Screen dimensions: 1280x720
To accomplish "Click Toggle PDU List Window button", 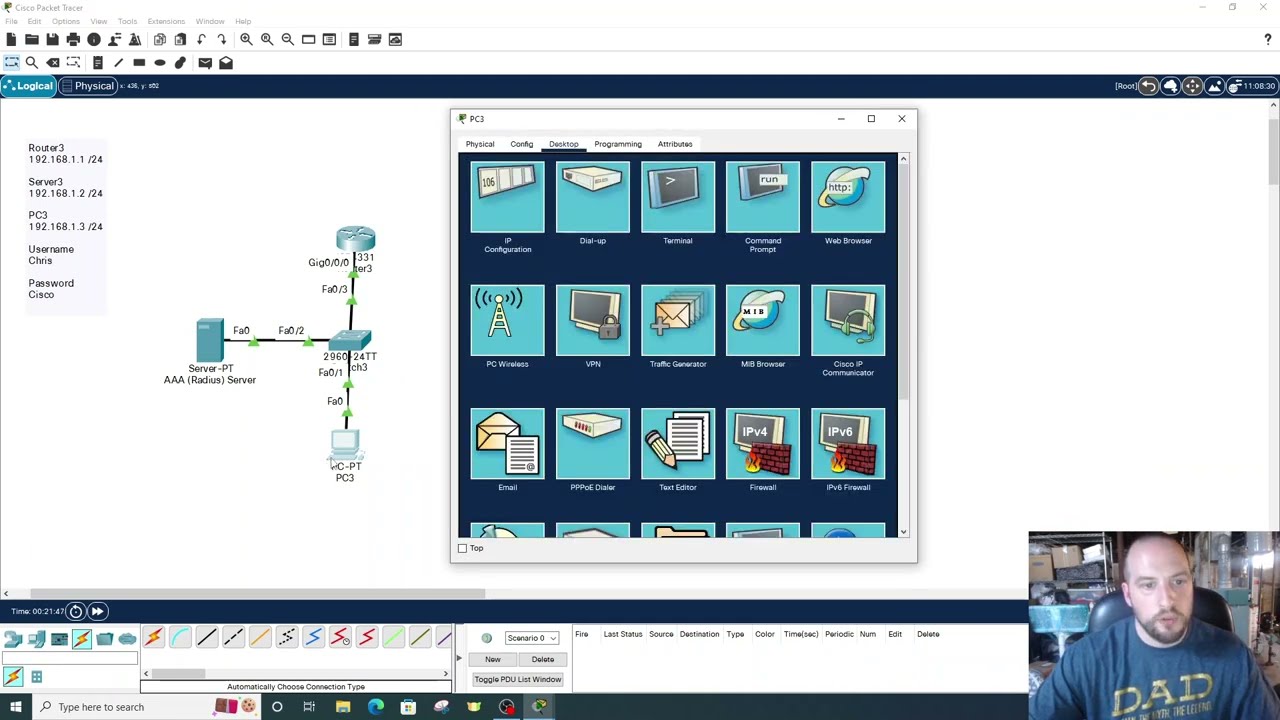I will [x=518, y=680].
